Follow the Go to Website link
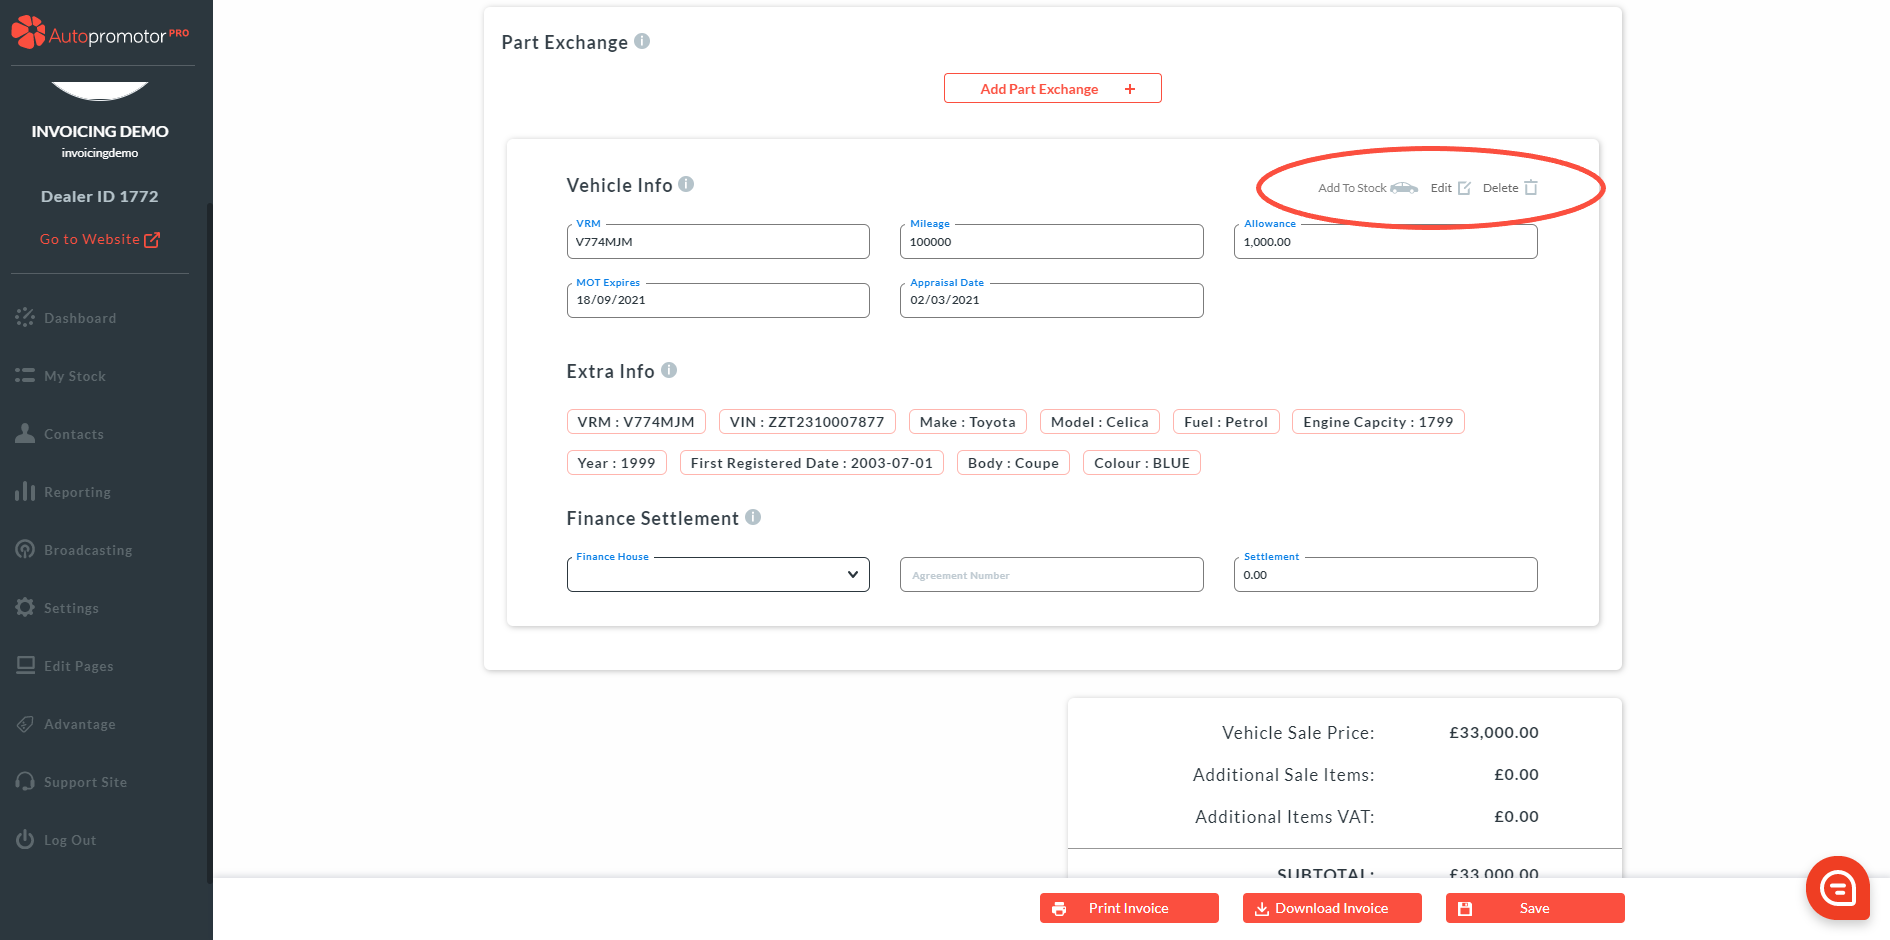Screen dimensions: 1890x940 (99, 240)
